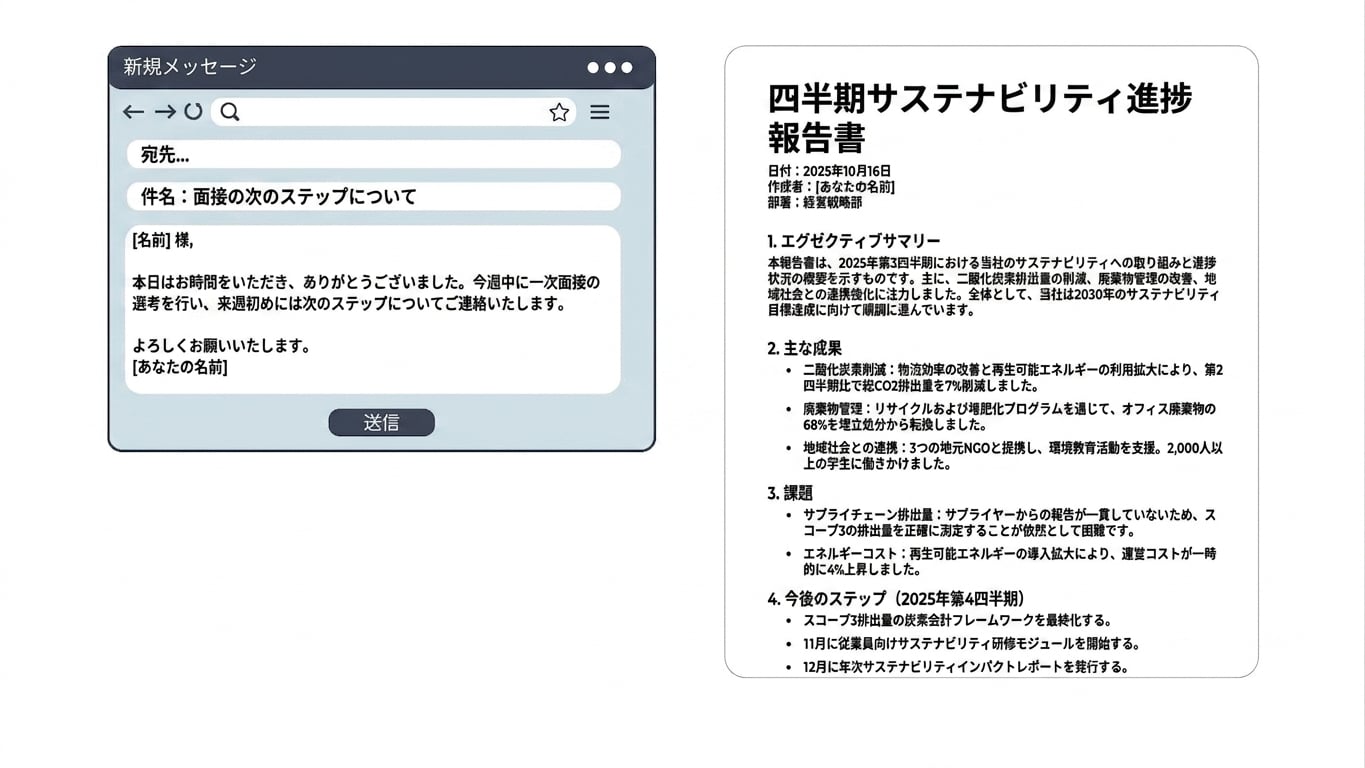Image resolution: width=1365 pixels, height=768 pixels.
Task: Click the heading 3. 課題
Action: (x=790, y=493)
